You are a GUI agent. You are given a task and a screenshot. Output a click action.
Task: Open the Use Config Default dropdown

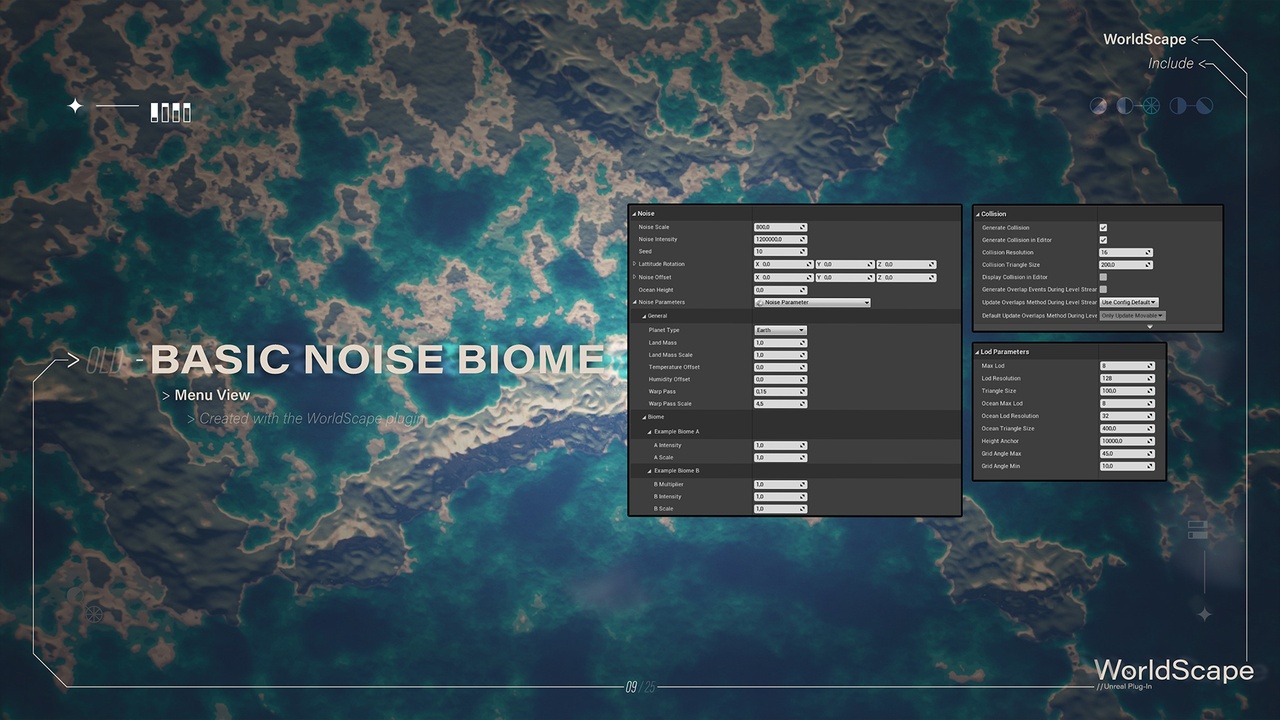(x=1129, y=302)
